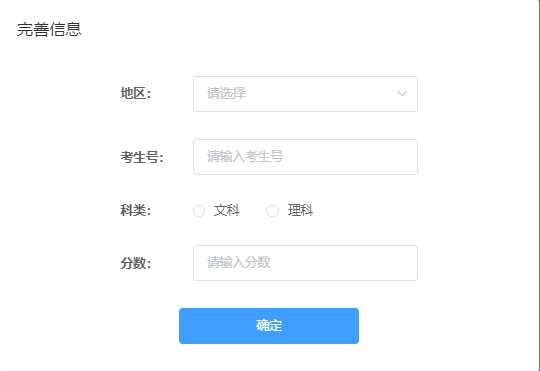Choose the 文科 option label text
The width and height of the screenshot is (540, 371).
226,210
